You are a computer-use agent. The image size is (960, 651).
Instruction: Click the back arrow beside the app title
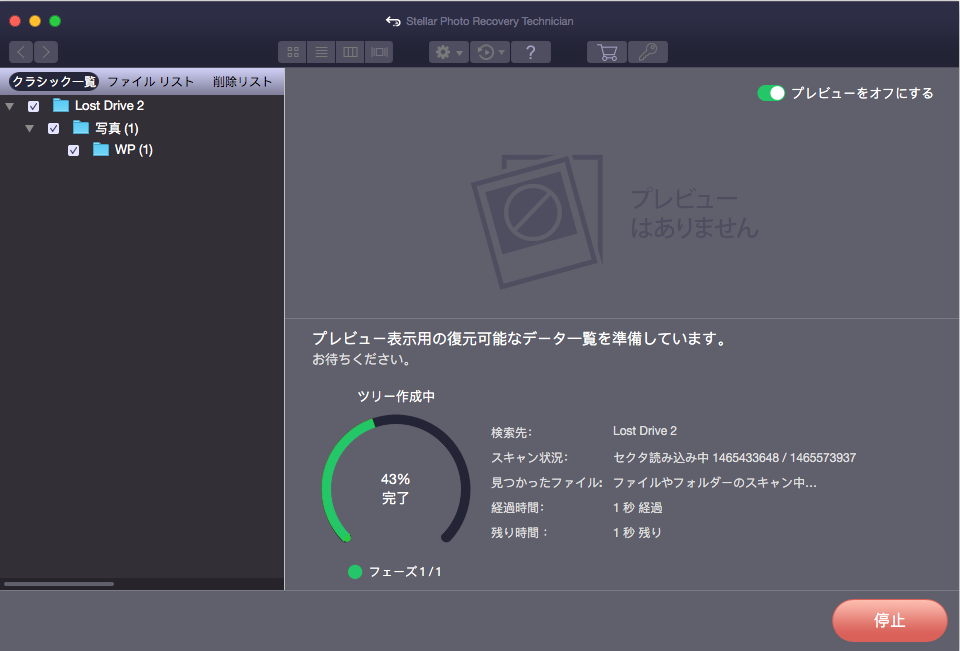click(x=392, y=21)
